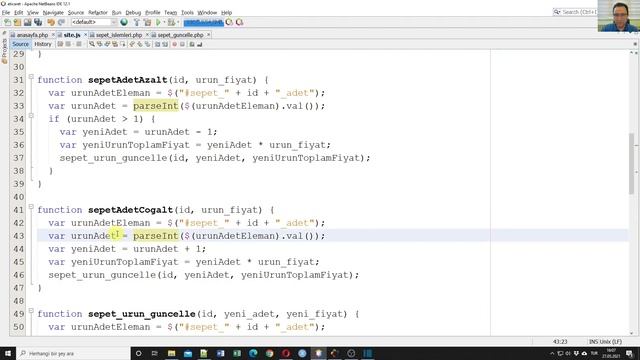Click the Windows Start button
This screenshot has width=640, height=360.
click(x=8, y=353)
